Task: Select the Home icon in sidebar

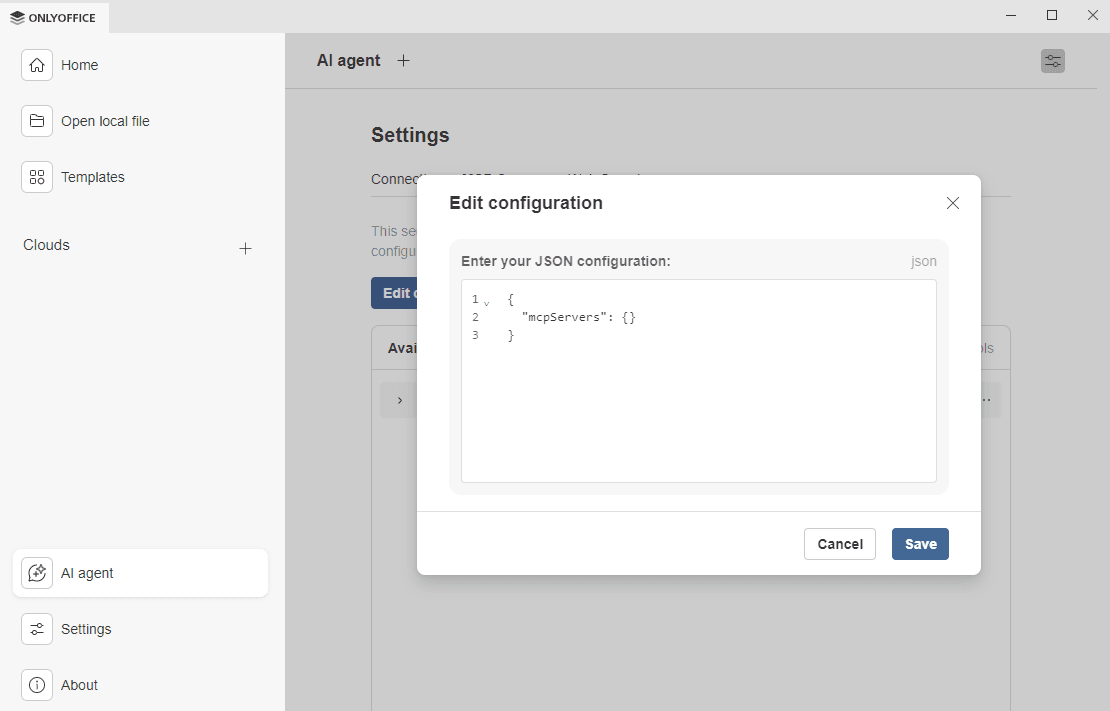Action: tap(37, 64)
